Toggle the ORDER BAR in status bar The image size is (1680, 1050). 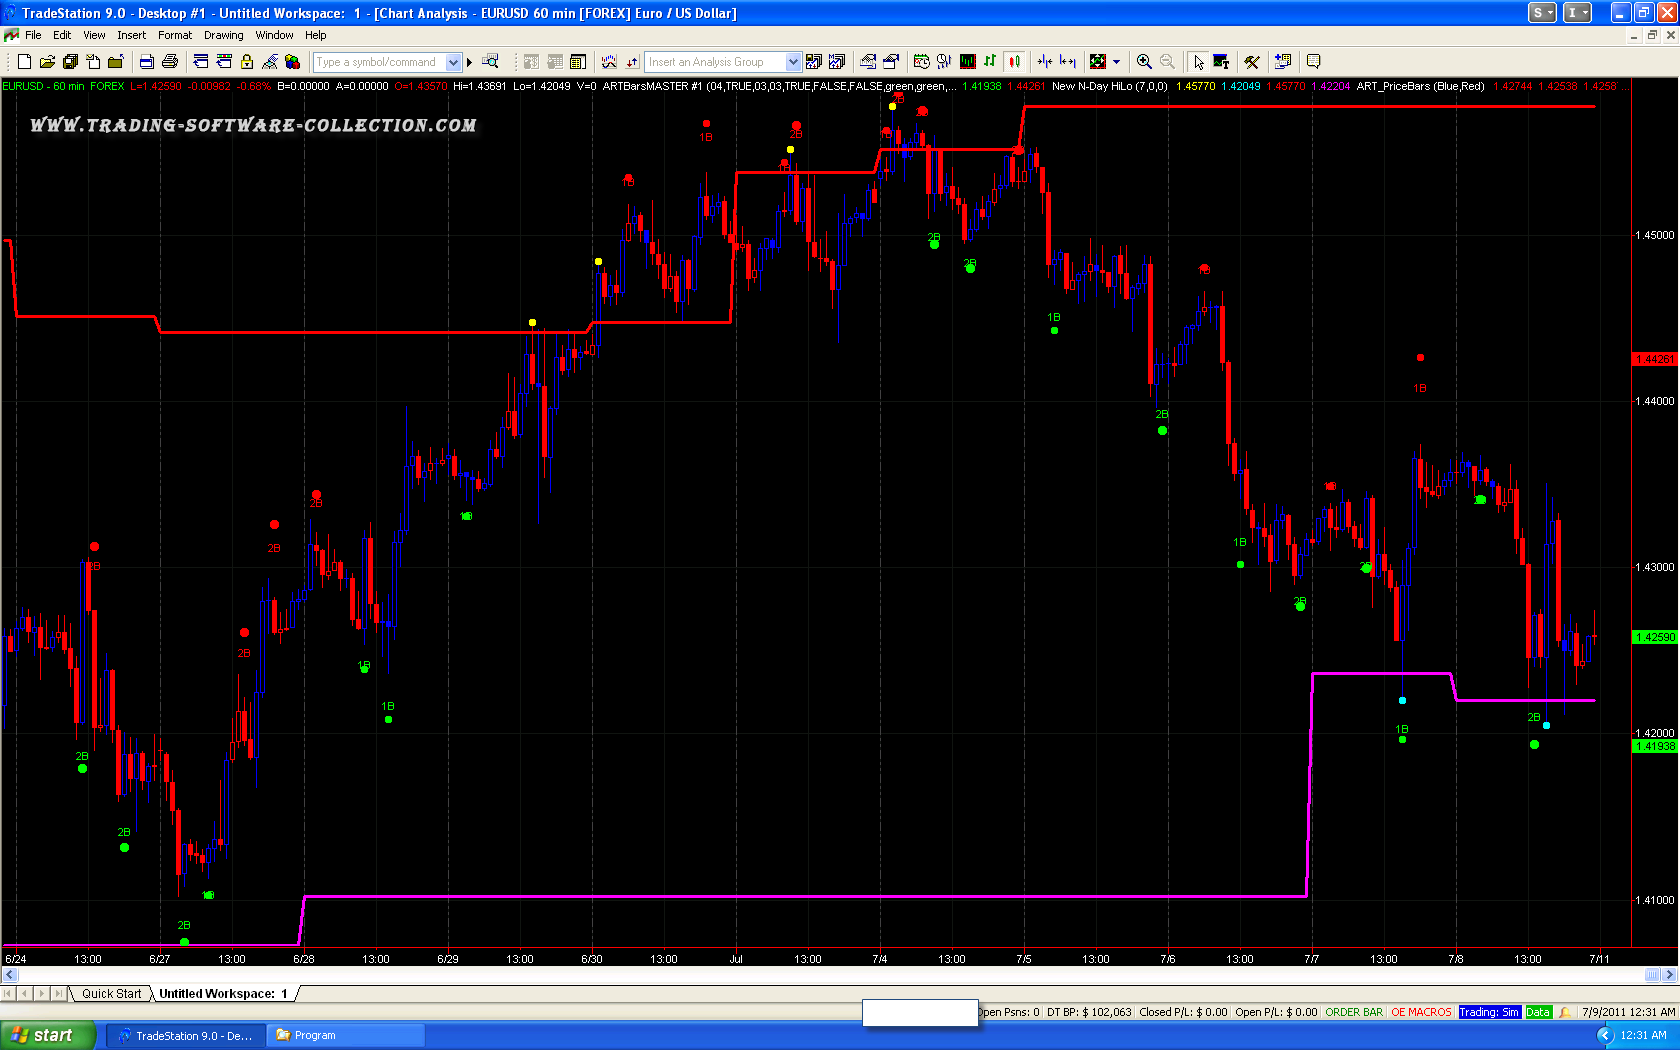[x=1354, y=1012]
